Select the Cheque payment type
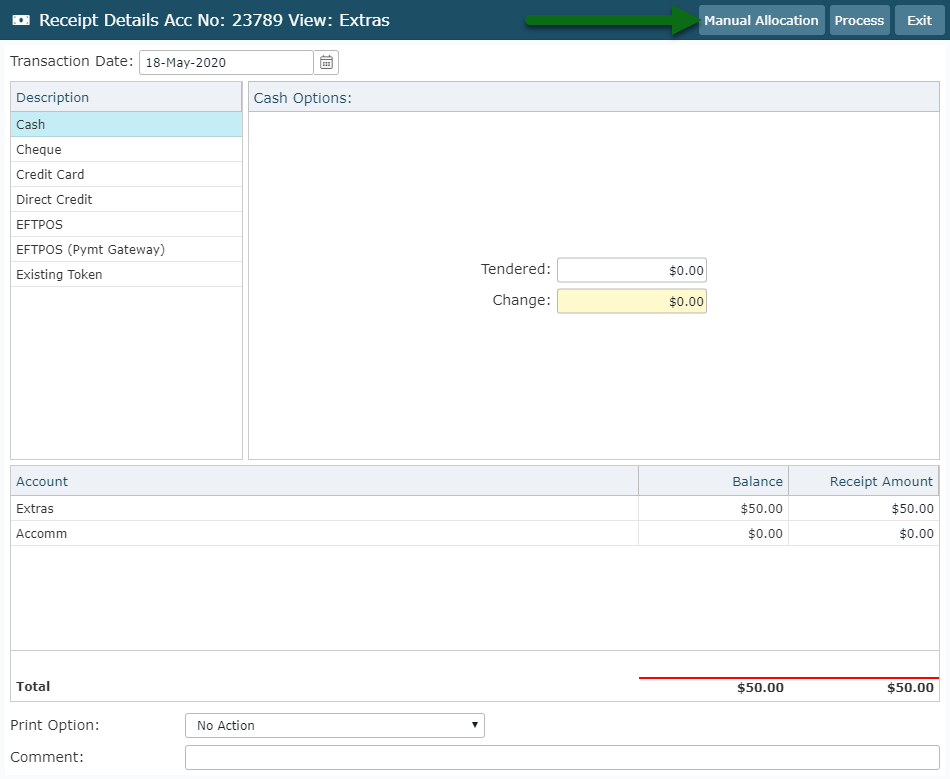 (x=126, y=150)
